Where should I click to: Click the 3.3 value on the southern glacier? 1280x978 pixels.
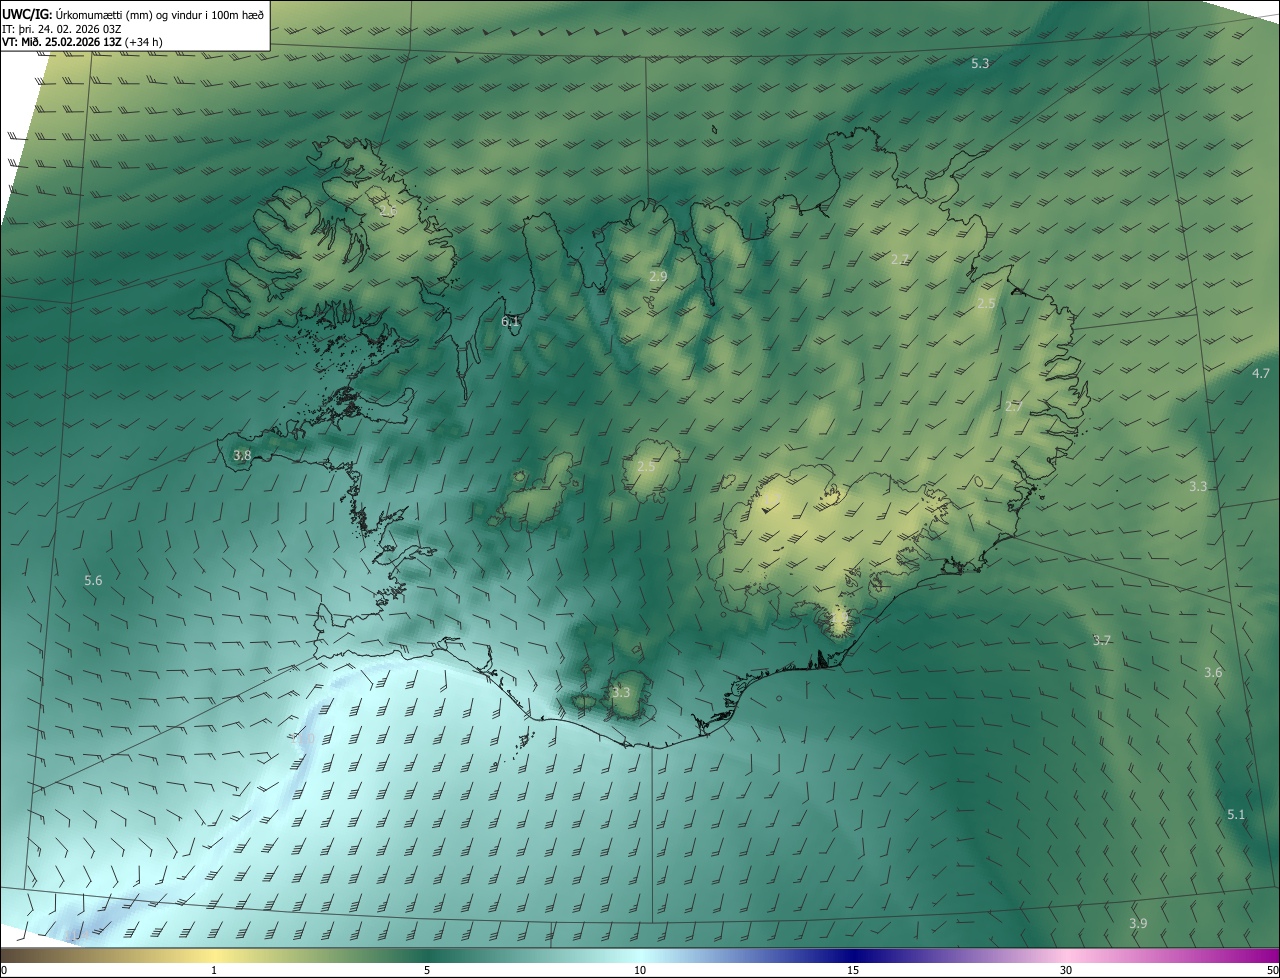[x=621, y=692]
